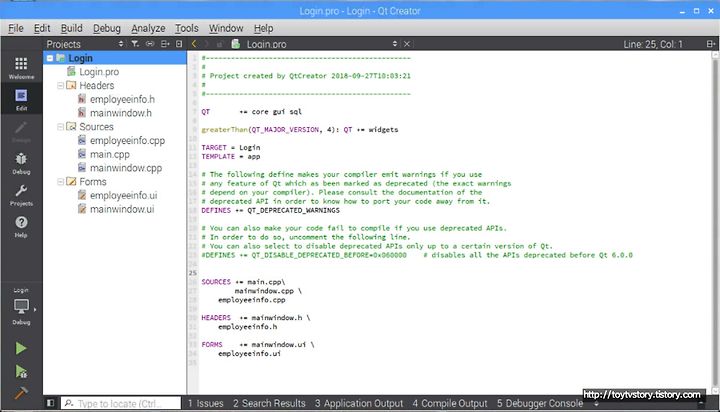
Task: Click the Line 25, Col 1 indicator
Action: pyautogui.click(x=652, y=44)
